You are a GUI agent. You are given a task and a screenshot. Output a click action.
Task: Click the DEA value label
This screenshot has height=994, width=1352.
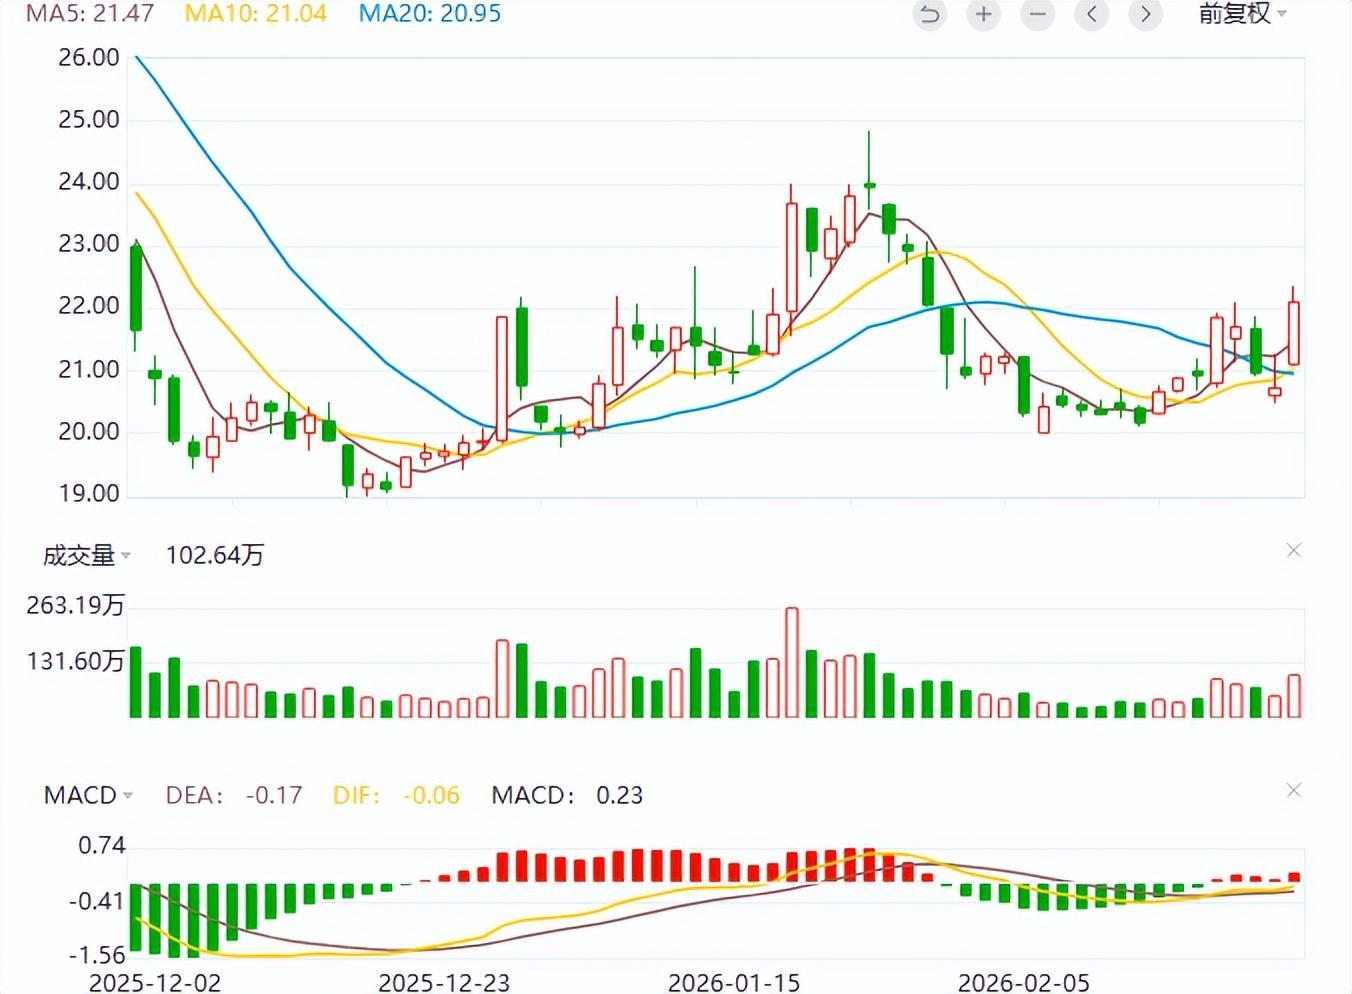pyautogui.click(x=234, y=796)
